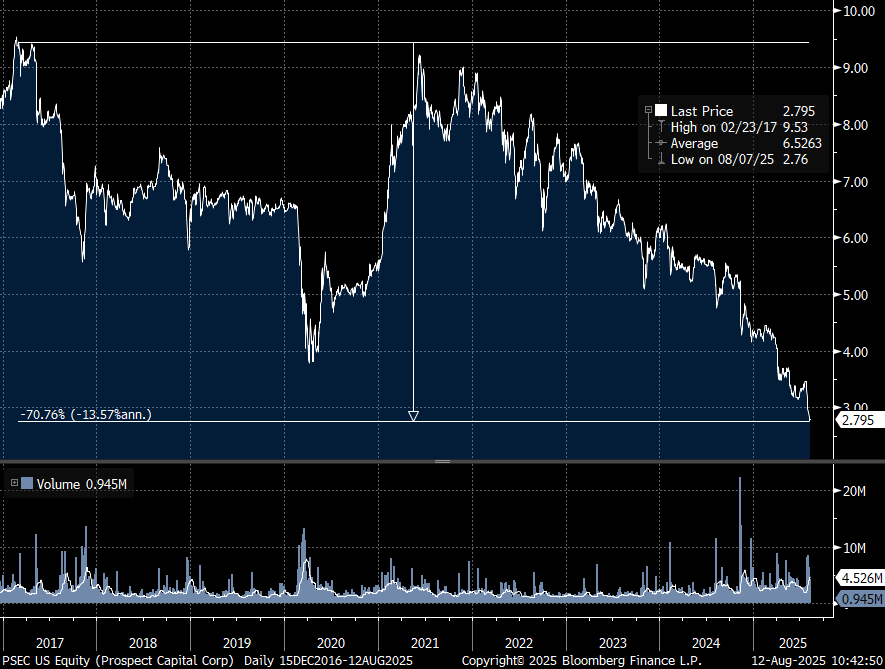Click the 2020 year axis label
The width and height of the screenshot is (885, 669).
coord(331,643)
